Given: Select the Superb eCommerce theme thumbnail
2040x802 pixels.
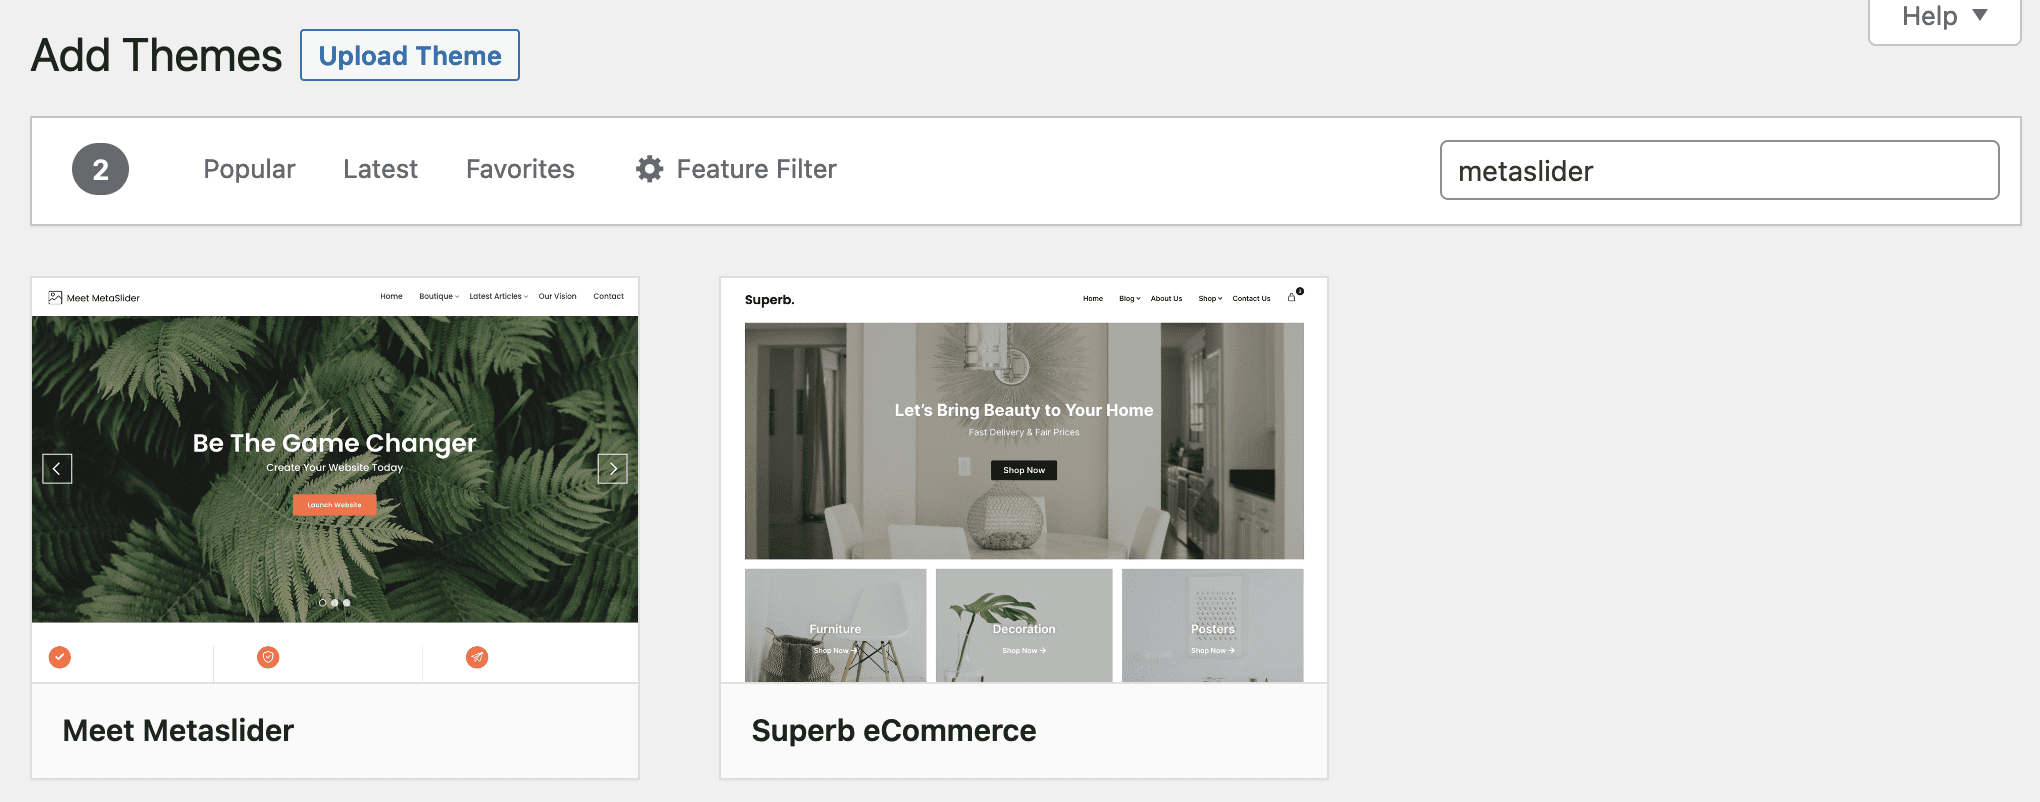Looking at the screenshot, I should (x=1024, y=480).
